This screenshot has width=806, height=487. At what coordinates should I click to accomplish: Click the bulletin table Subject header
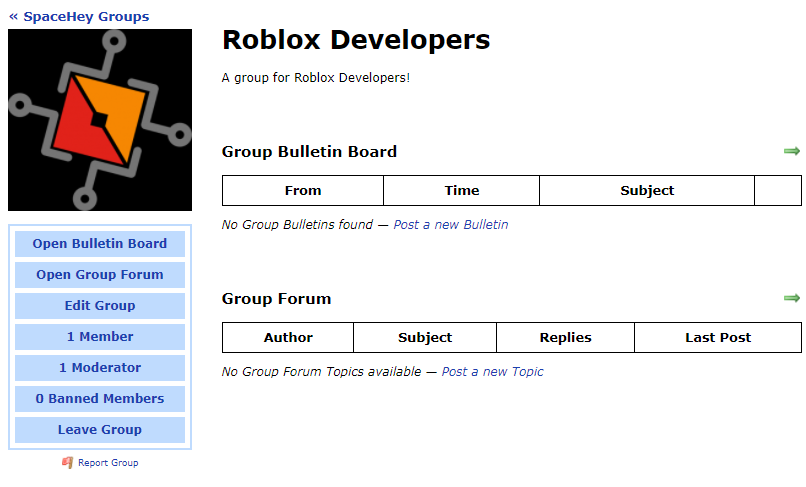647,191
